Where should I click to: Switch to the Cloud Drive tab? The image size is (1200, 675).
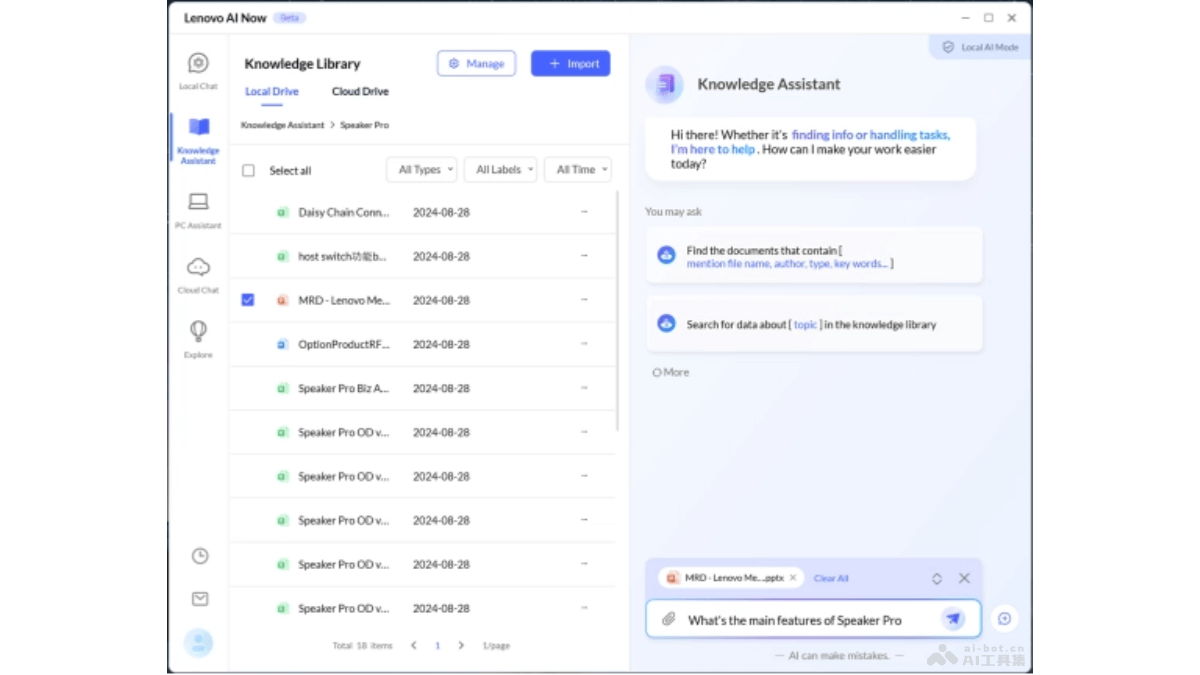(x=360, y=92)
